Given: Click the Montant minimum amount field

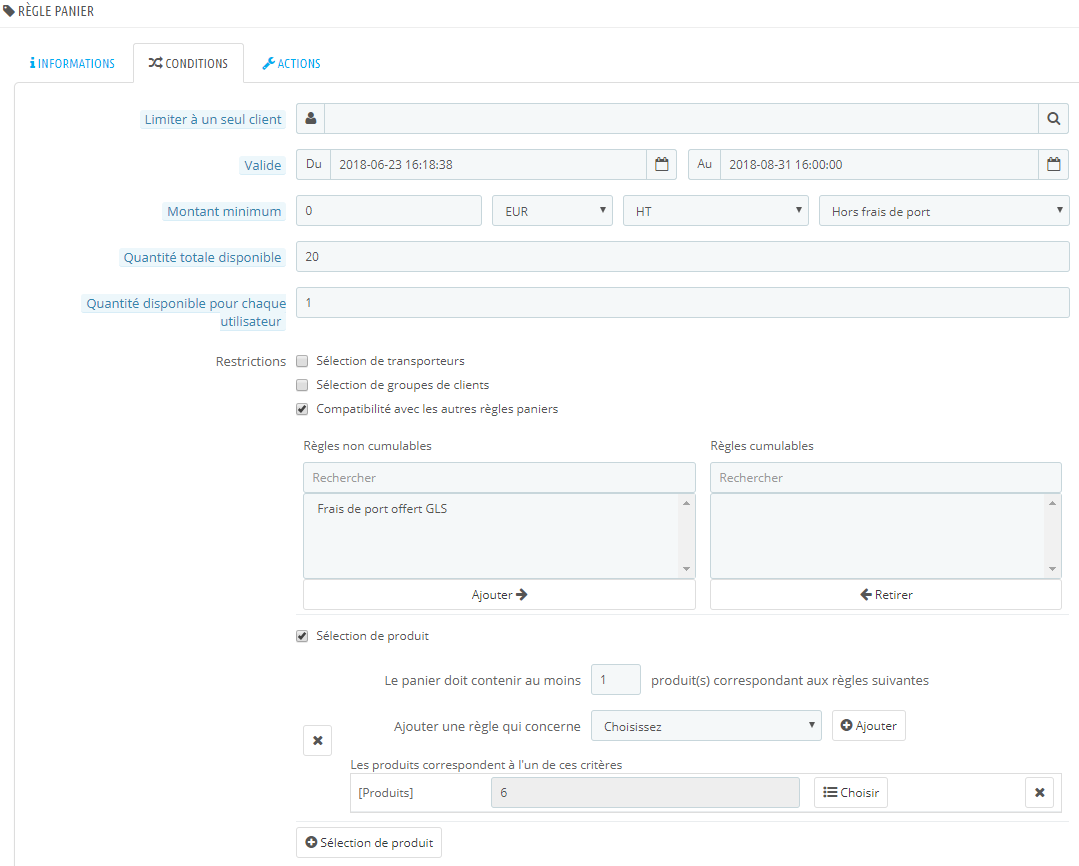Looking at the screenshot, I should [389, 211].
